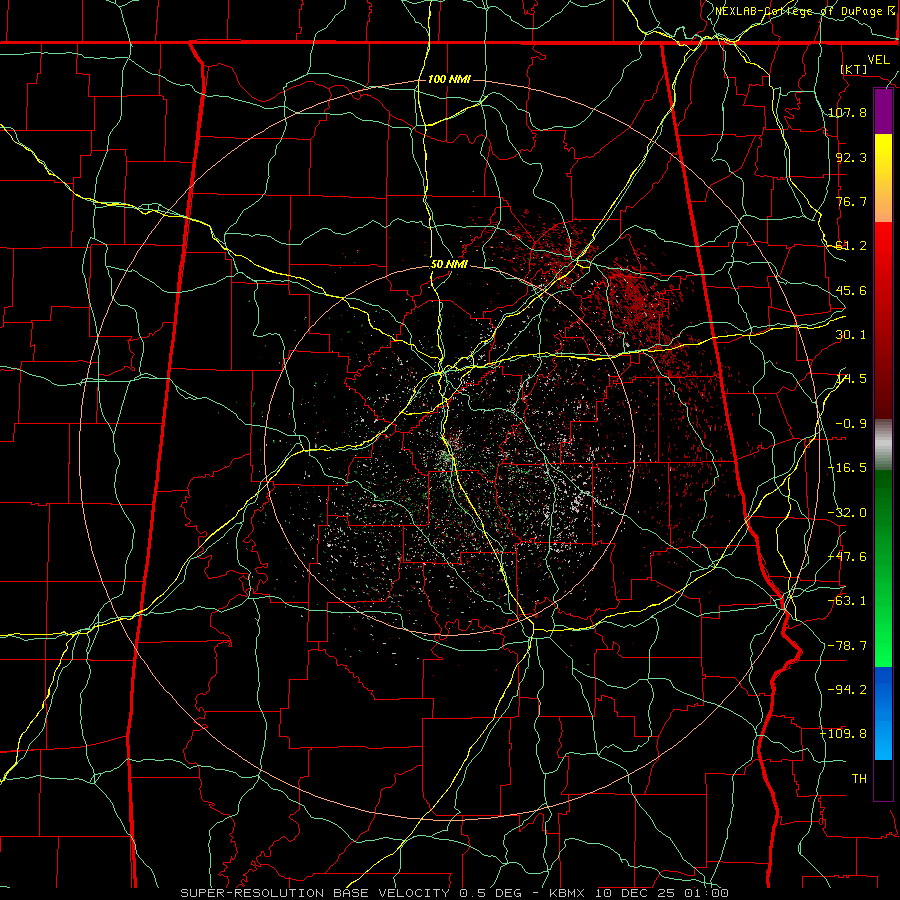Click the 61.2 scale value
900x900 pixels.
click(851, 246)
